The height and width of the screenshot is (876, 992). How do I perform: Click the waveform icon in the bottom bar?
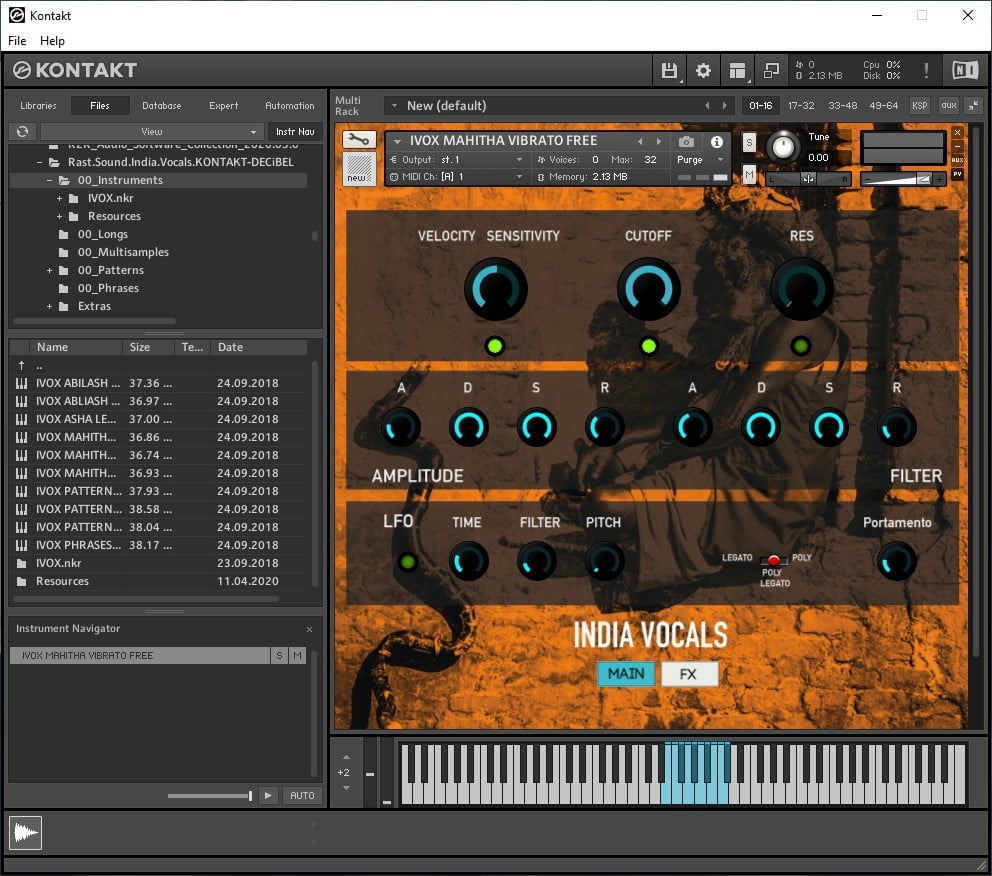pyautogui.click(x=25, y=832)
